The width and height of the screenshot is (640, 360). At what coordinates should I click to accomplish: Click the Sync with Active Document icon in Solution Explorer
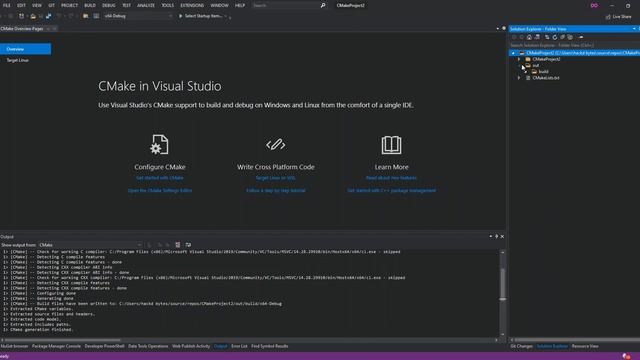tap(547, 37)
